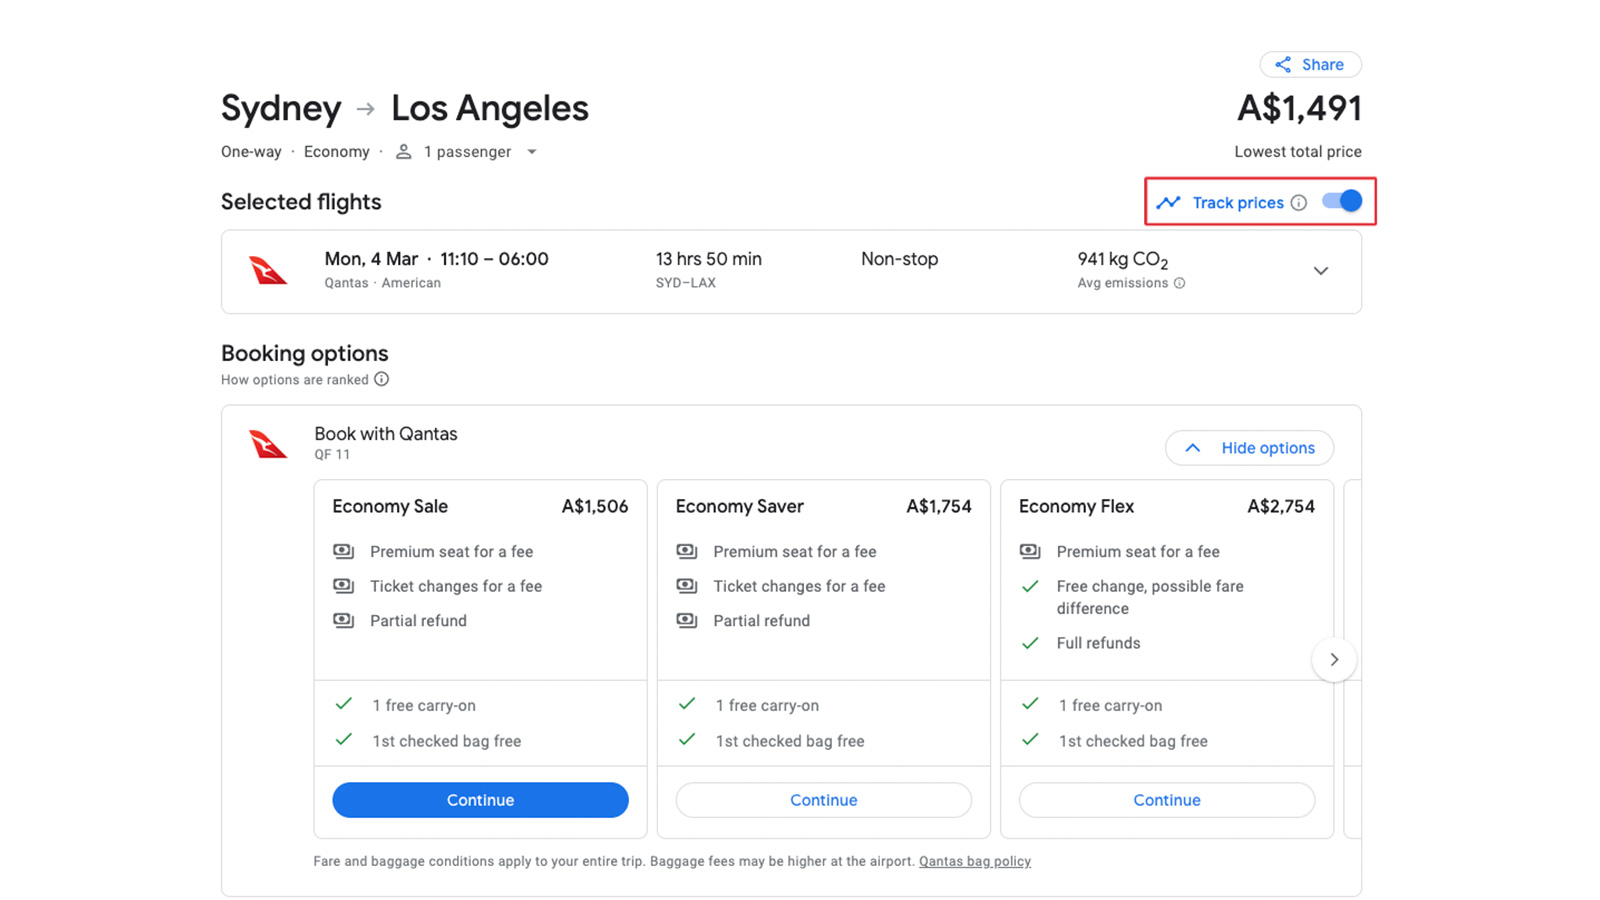Image resolution: width=1600 pixels, height=900 pixels.
Task: Click the Los Angeles destination heading
Action: [x=490, y=108]
